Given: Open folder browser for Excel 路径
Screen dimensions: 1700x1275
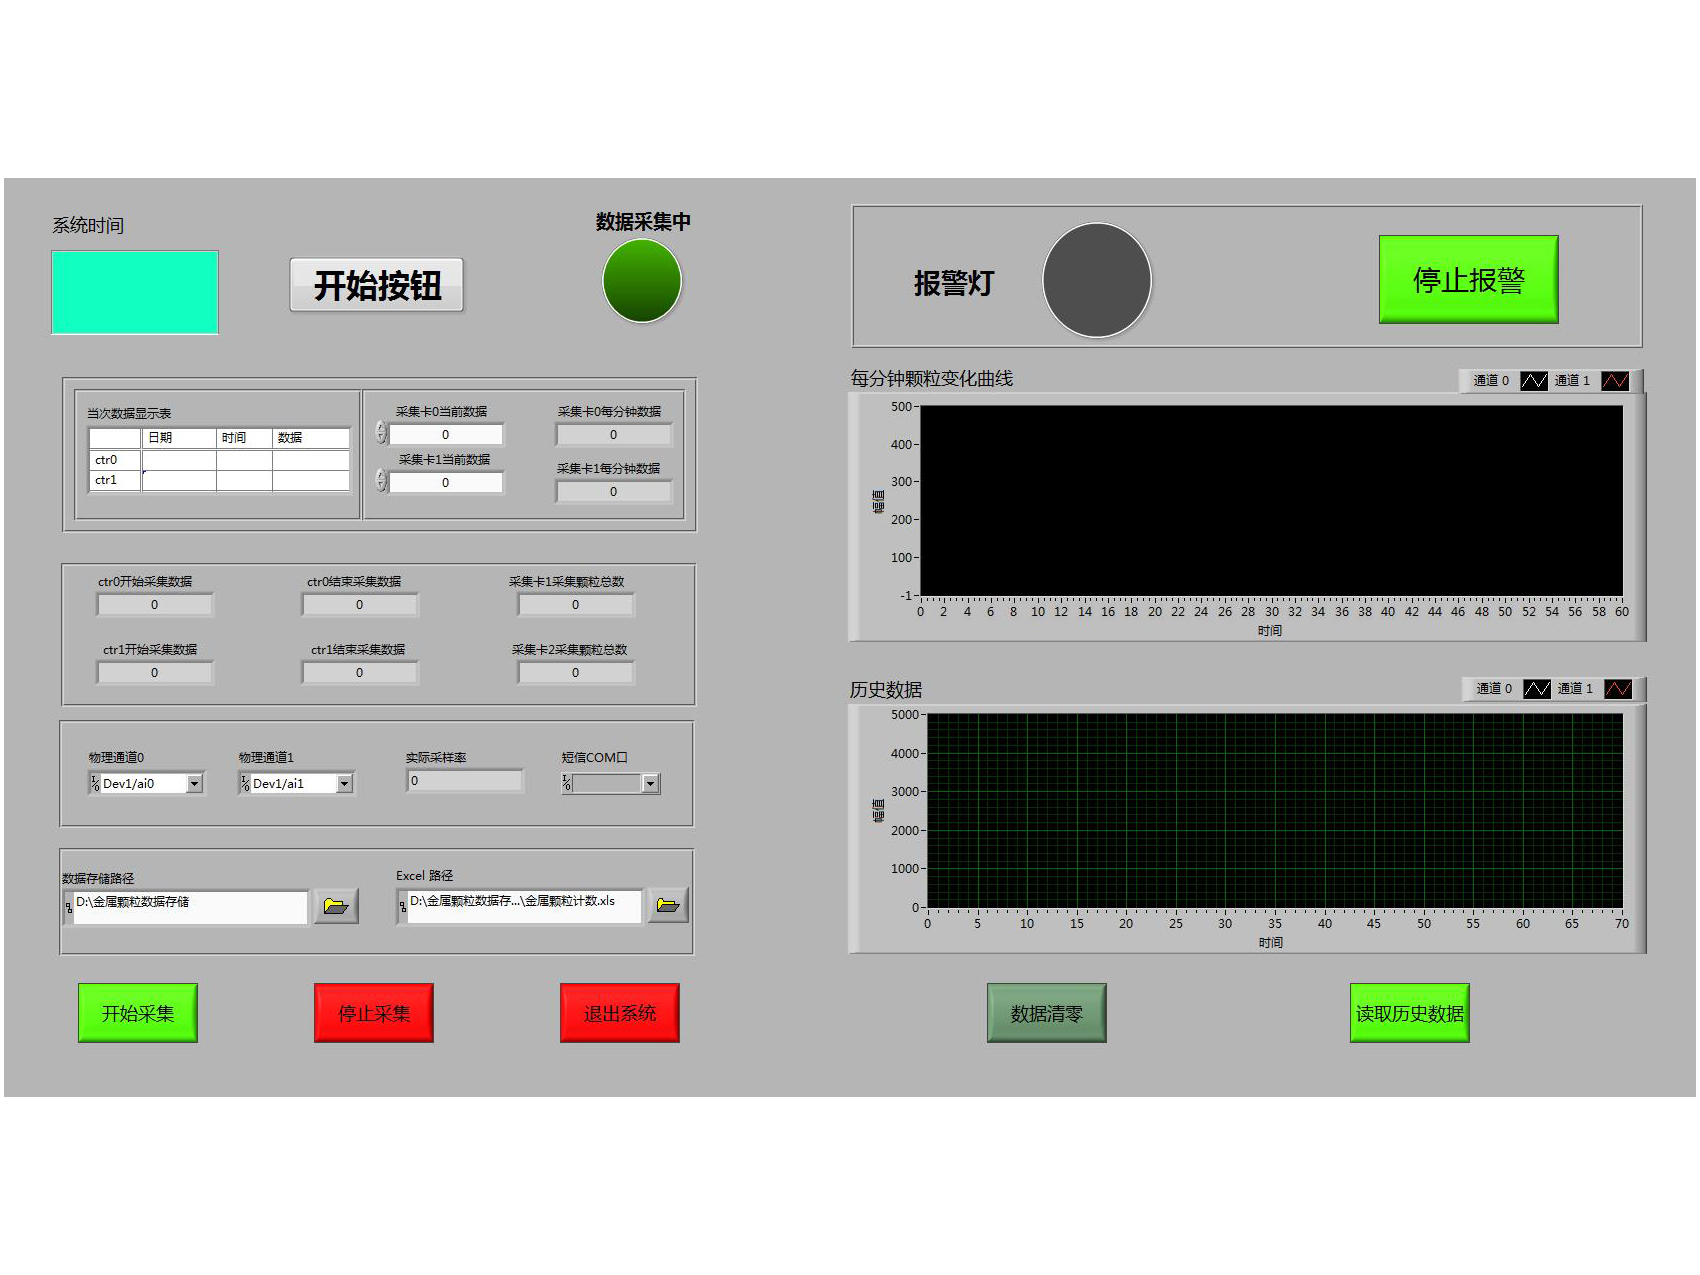Looking at the screenshot, I should click(667, 906).
